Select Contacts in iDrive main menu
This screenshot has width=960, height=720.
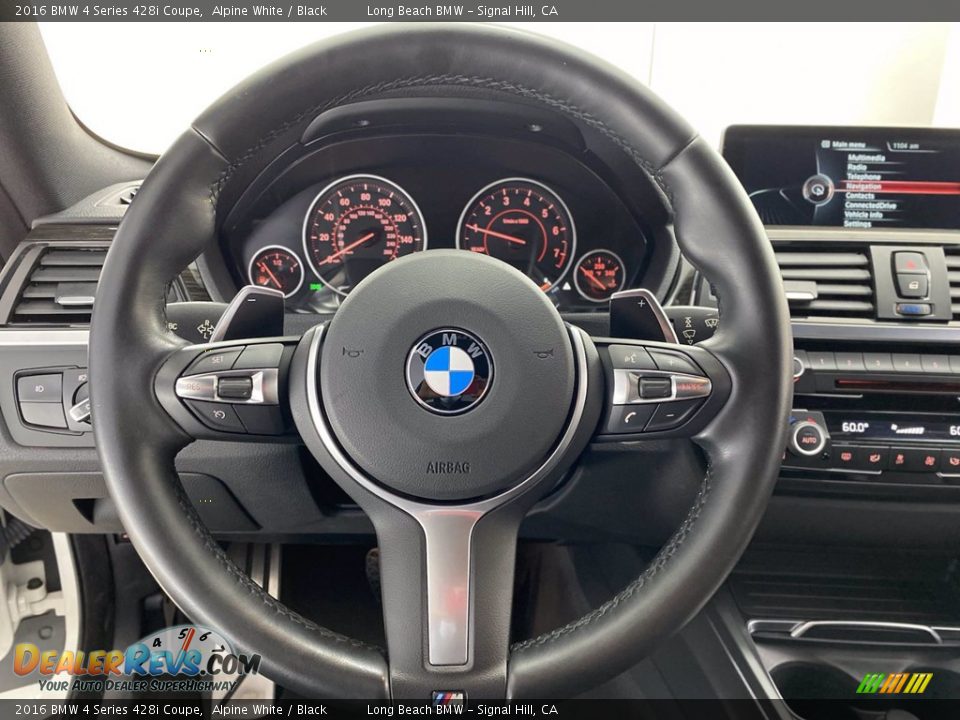point(860,196)
